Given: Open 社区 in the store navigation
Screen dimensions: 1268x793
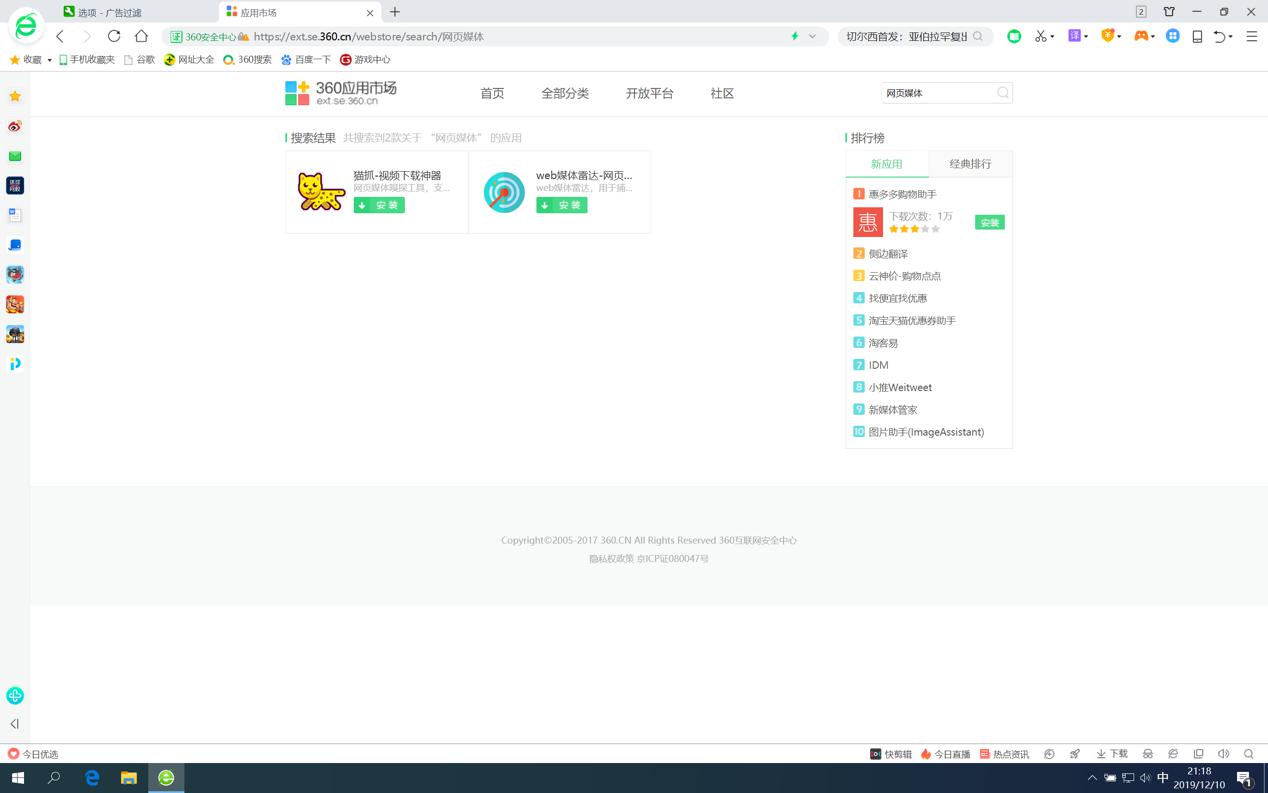Looking at the screenshot, I should coord(722,93).
